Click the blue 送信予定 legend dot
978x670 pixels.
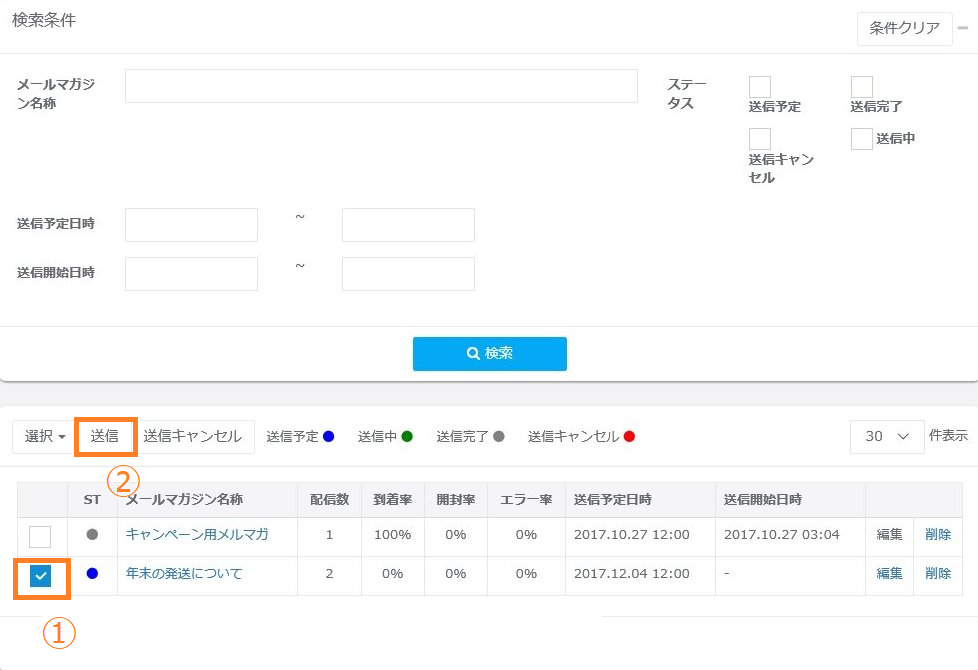pos(329,437)
